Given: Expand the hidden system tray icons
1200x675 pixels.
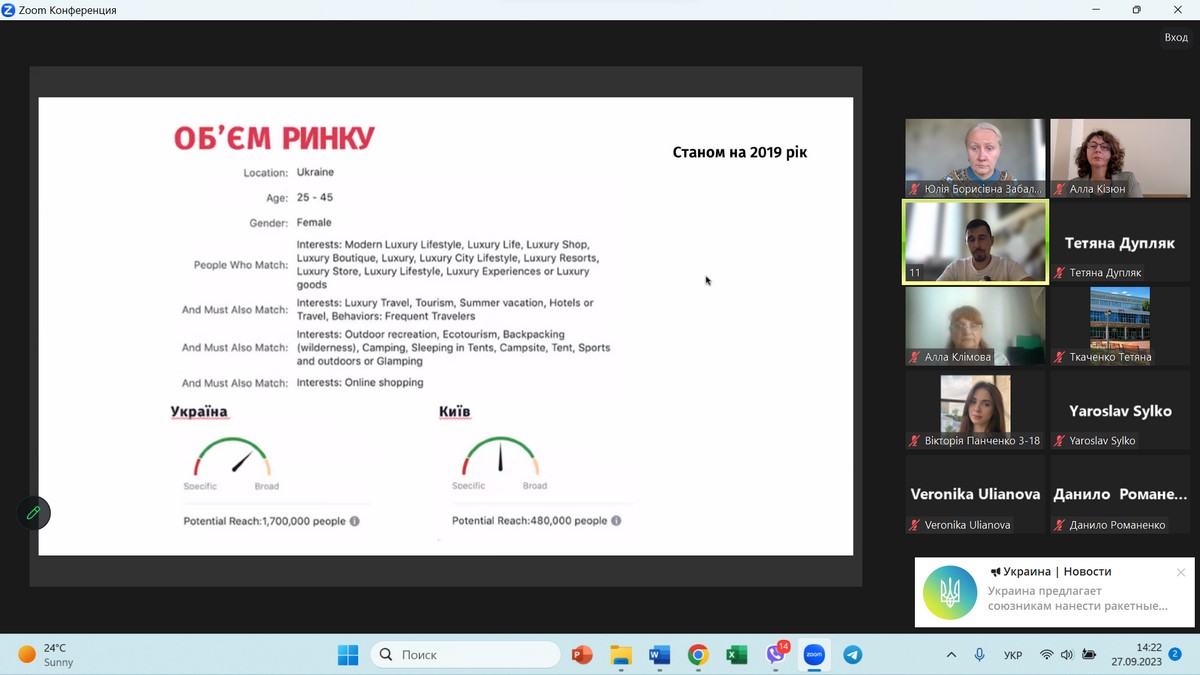Looking at the screenshot, I should pyautogui.click(x=951, y=655).
